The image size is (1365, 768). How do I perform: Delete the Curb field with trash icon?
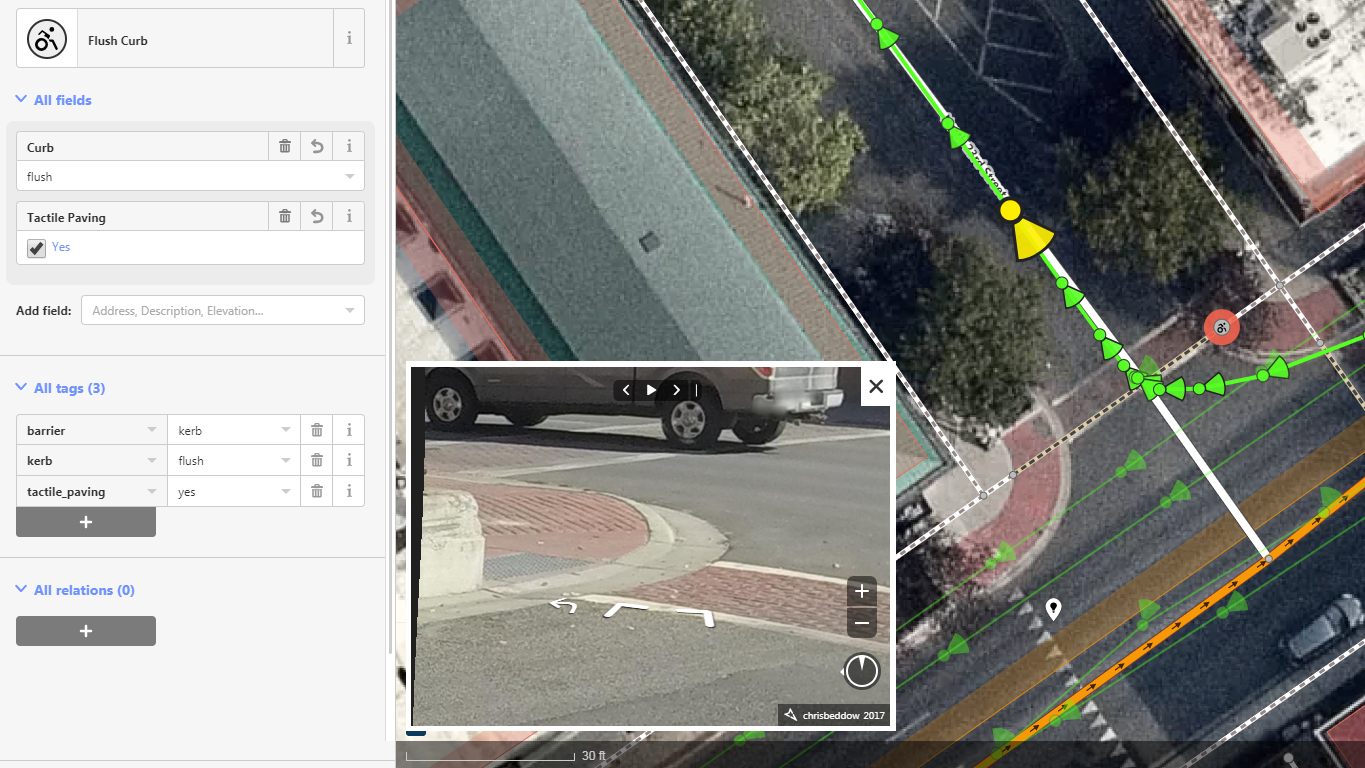tap(285, 147)
